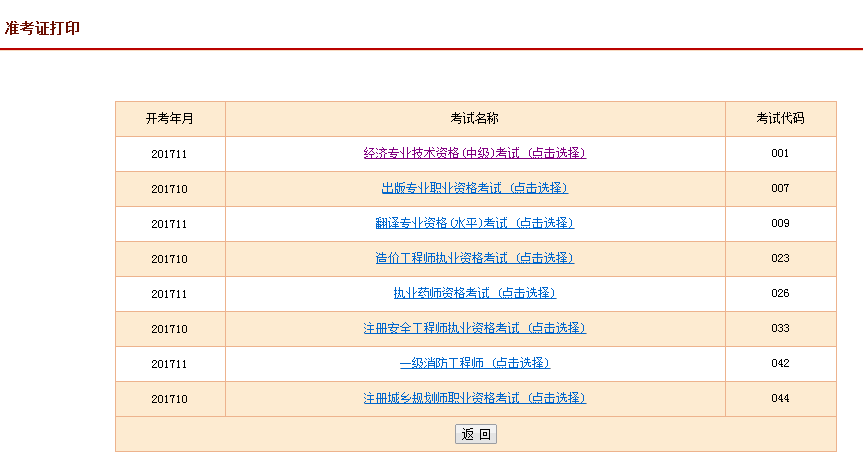Click the 开考年月 column header
Viewport: 863px width, 463px height.
tap(170, 118)
